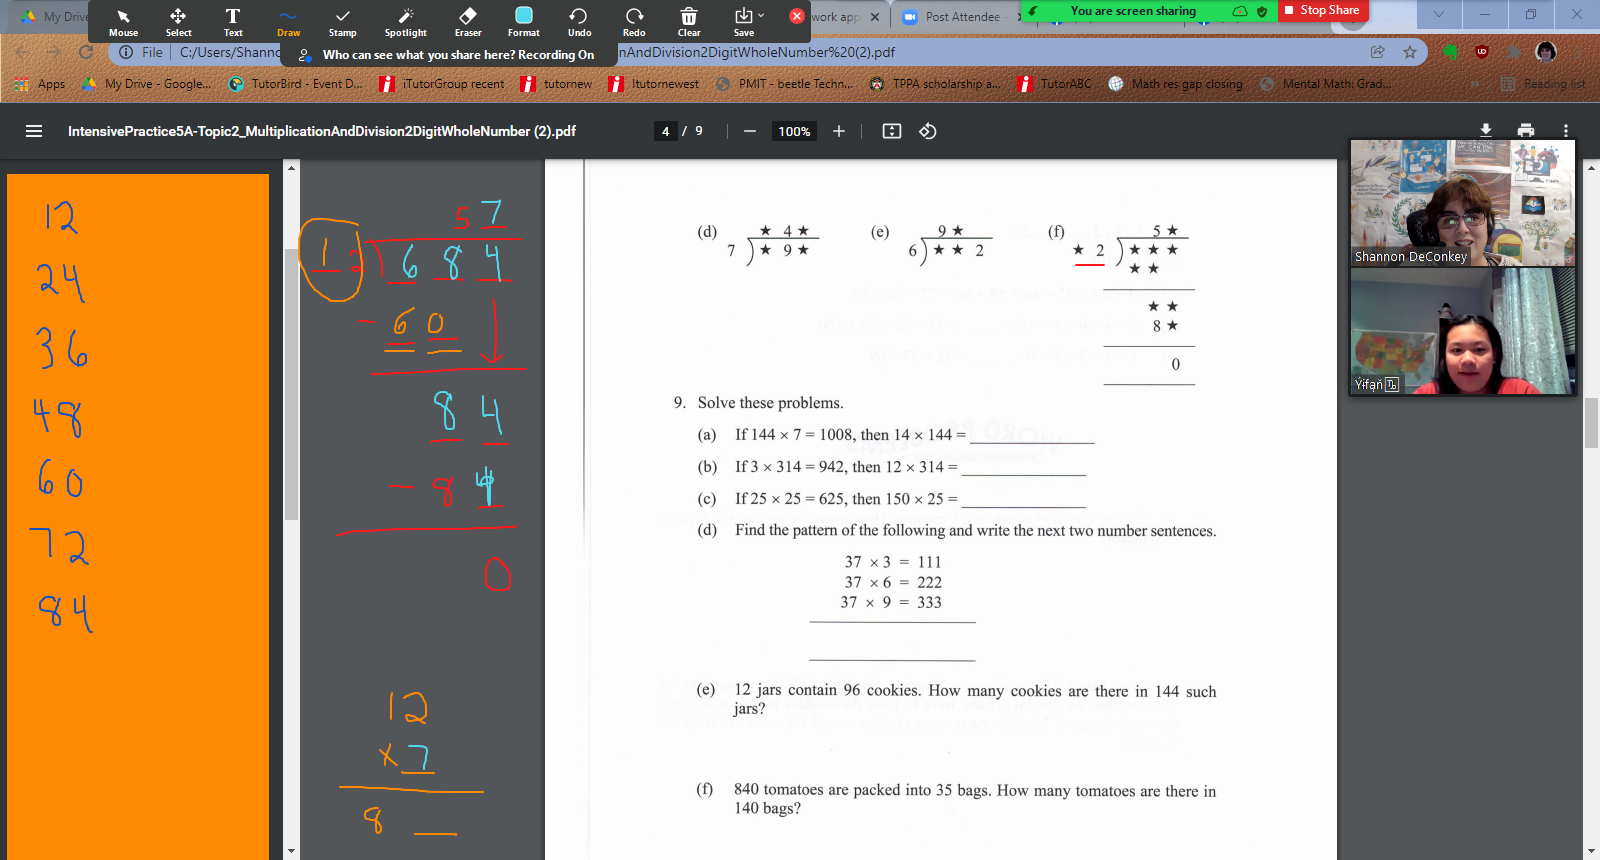Open TutorBird - Event bookmark
Viewport: 1600px width, 860px height.
coord(296,84)
